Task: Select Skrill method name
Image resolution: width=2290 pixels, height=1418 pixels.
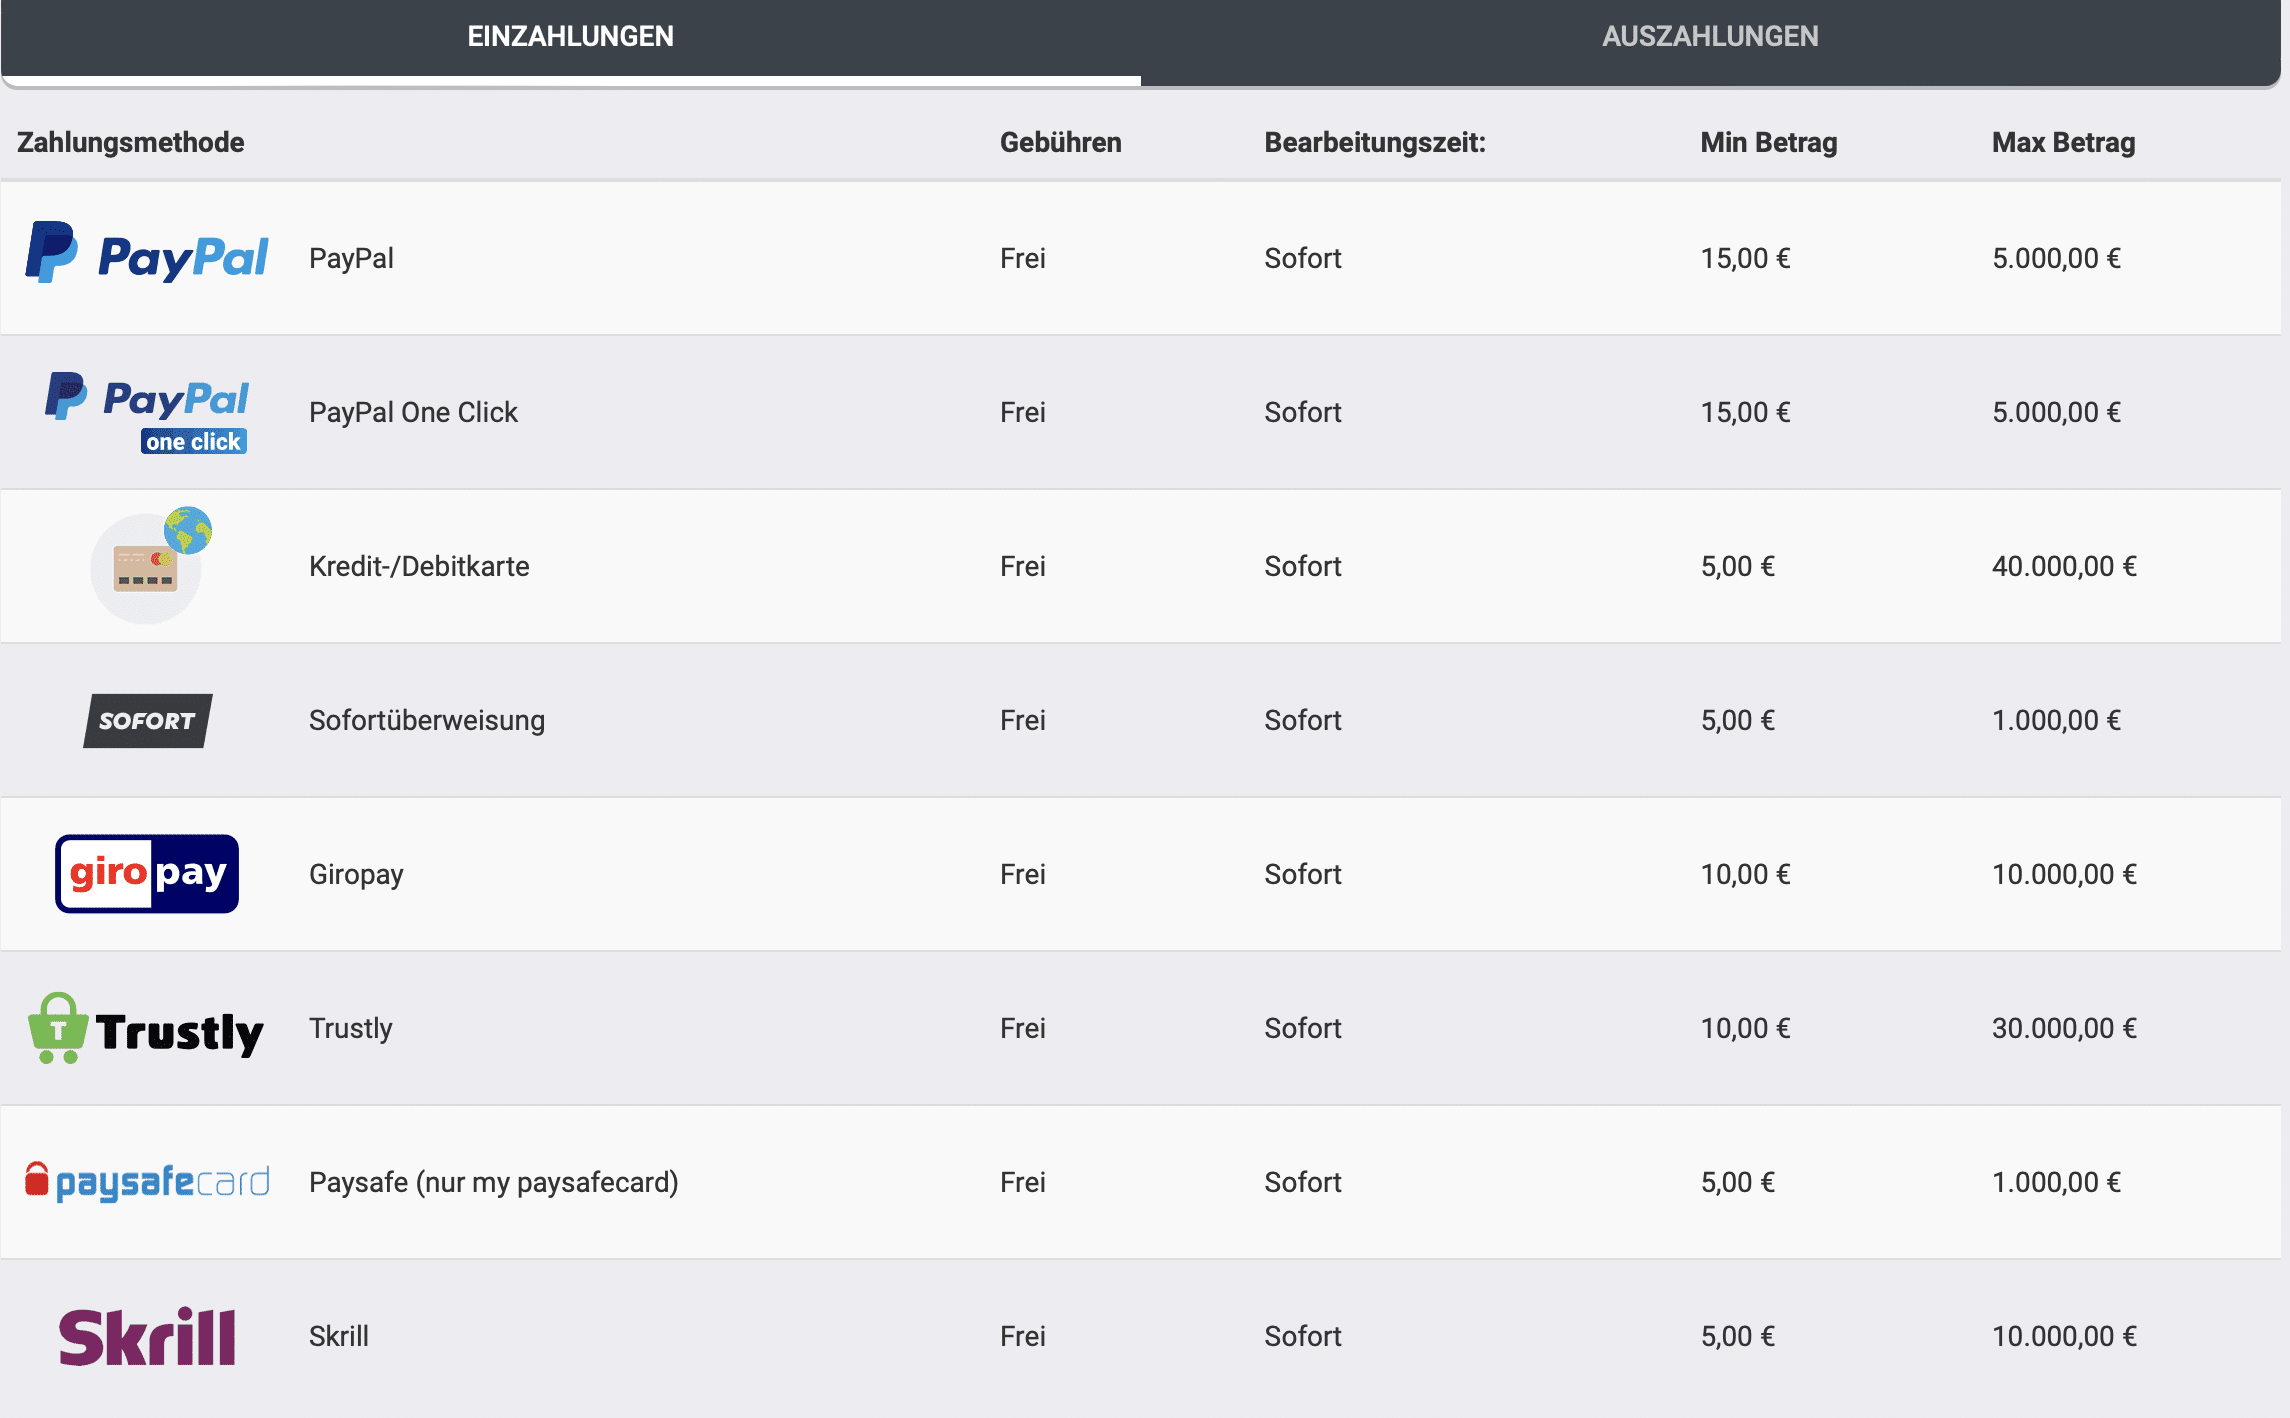Action: point(339,1336)
